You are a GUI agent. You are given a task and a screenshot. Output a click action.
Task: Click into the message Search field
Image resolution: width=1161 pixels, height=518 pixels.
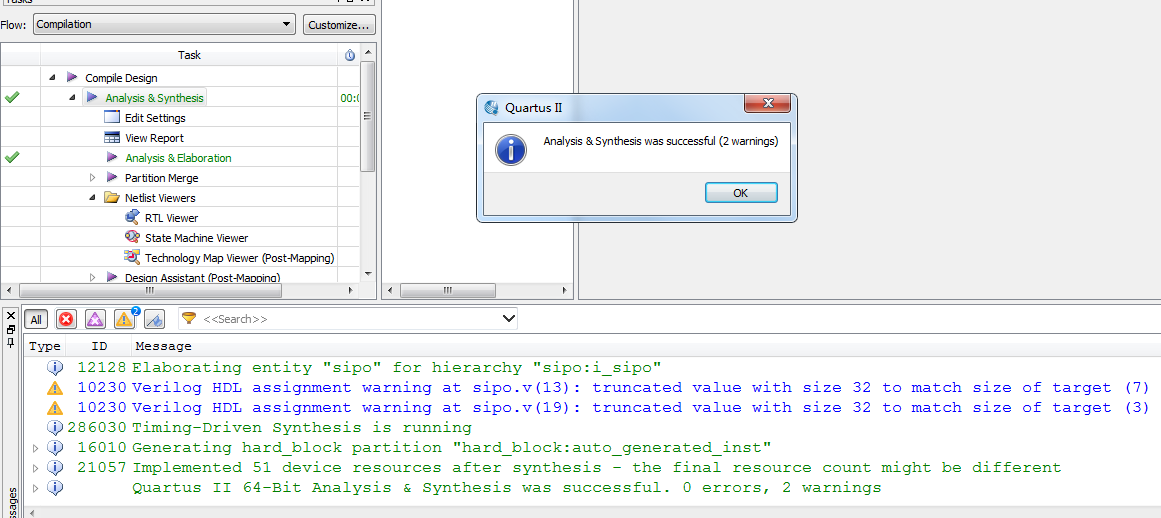[348, 319]
